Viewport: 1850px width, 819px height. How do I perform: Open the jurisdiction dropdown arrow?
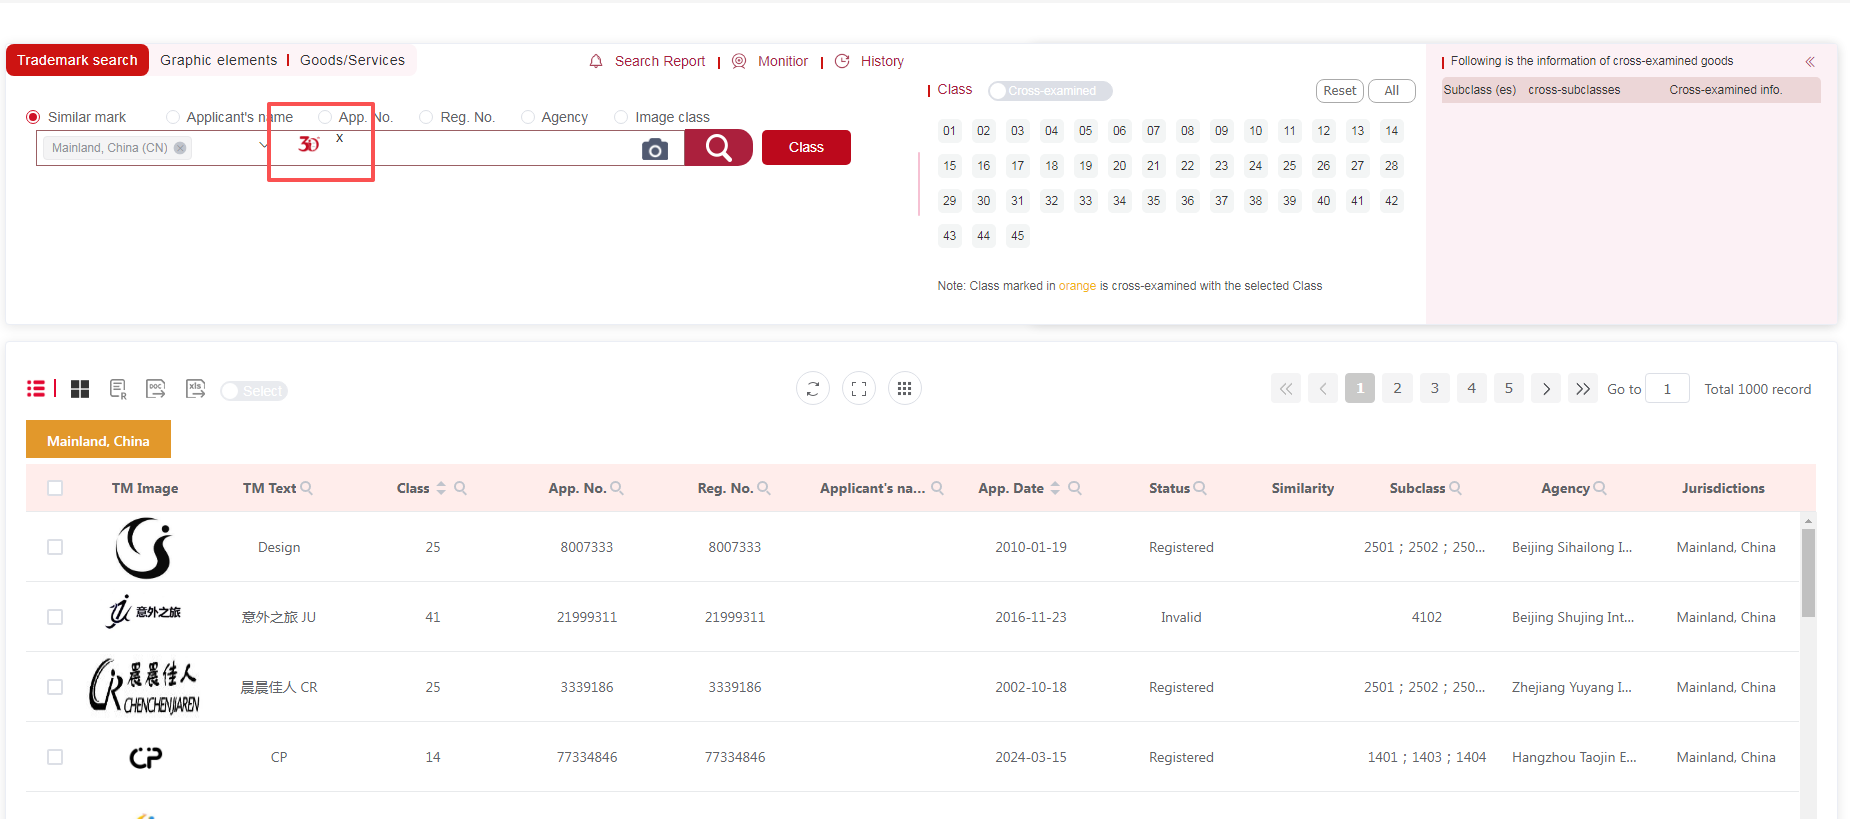263,146
